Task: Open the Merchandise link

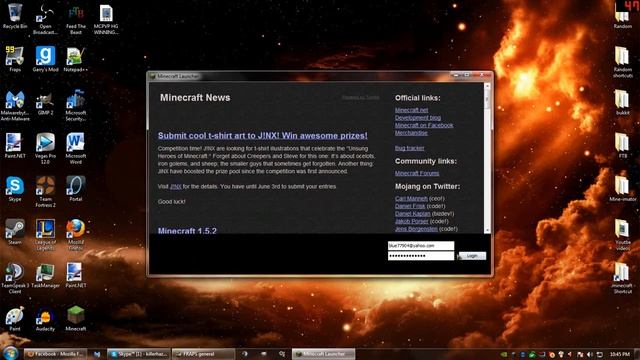Action: (x=411, y=133)
